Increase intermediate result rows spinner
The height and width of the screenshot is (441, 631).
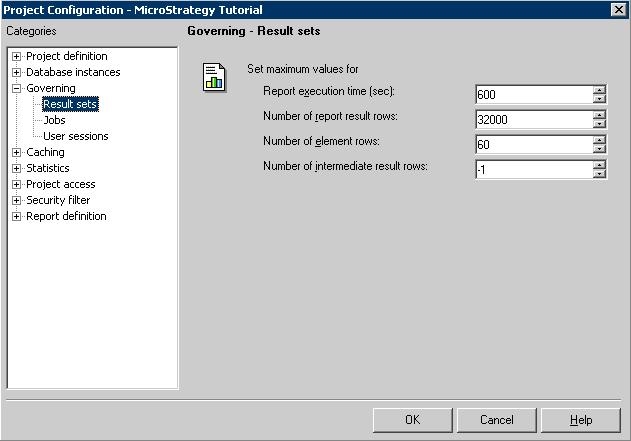pos(599,165)
